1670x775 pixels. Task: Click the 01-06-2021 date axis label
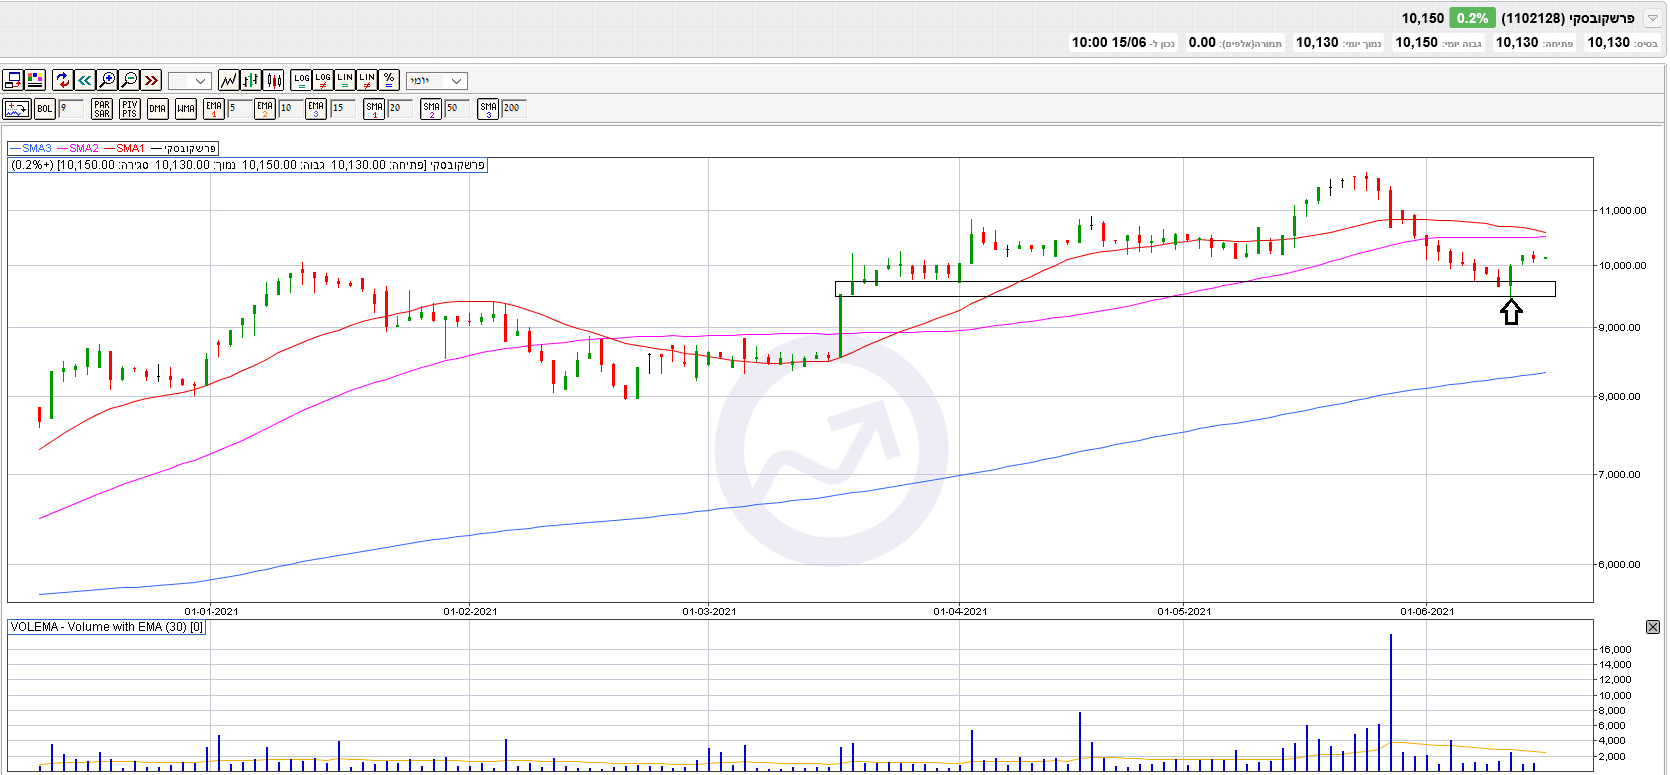point(1427,611)
